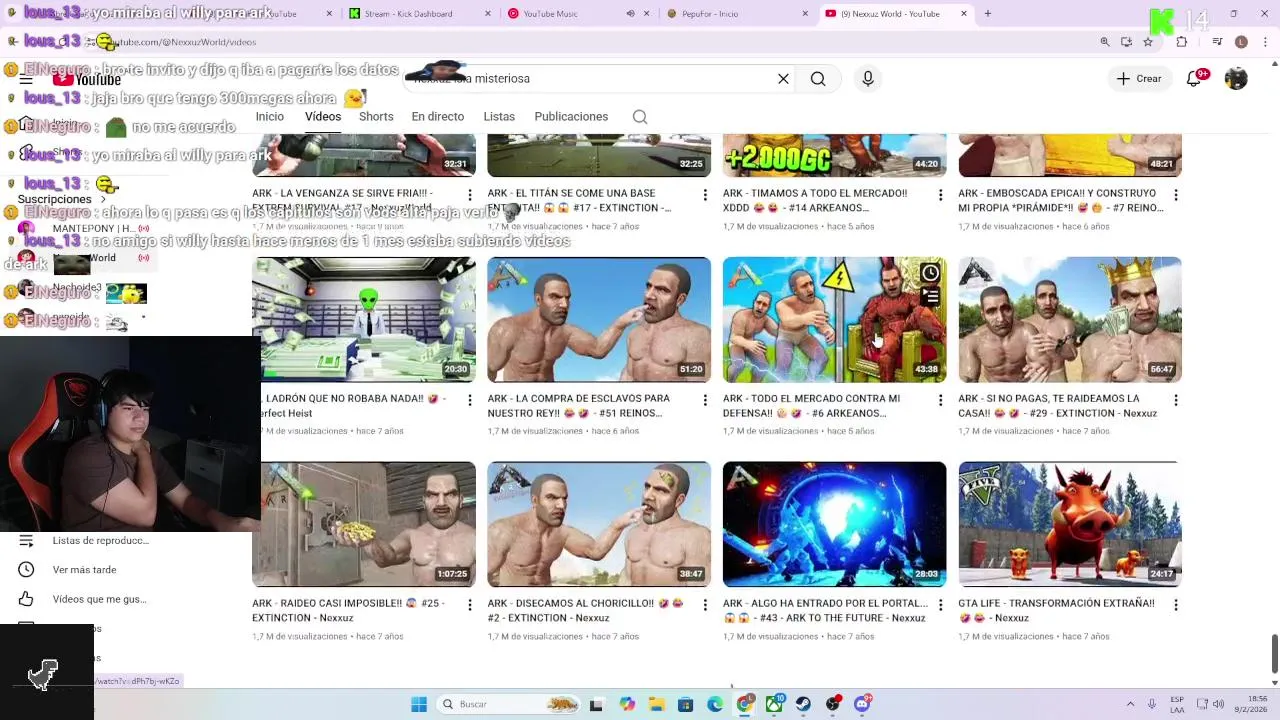Open File Explorer from the taskbar

click(x=657, y=704)
